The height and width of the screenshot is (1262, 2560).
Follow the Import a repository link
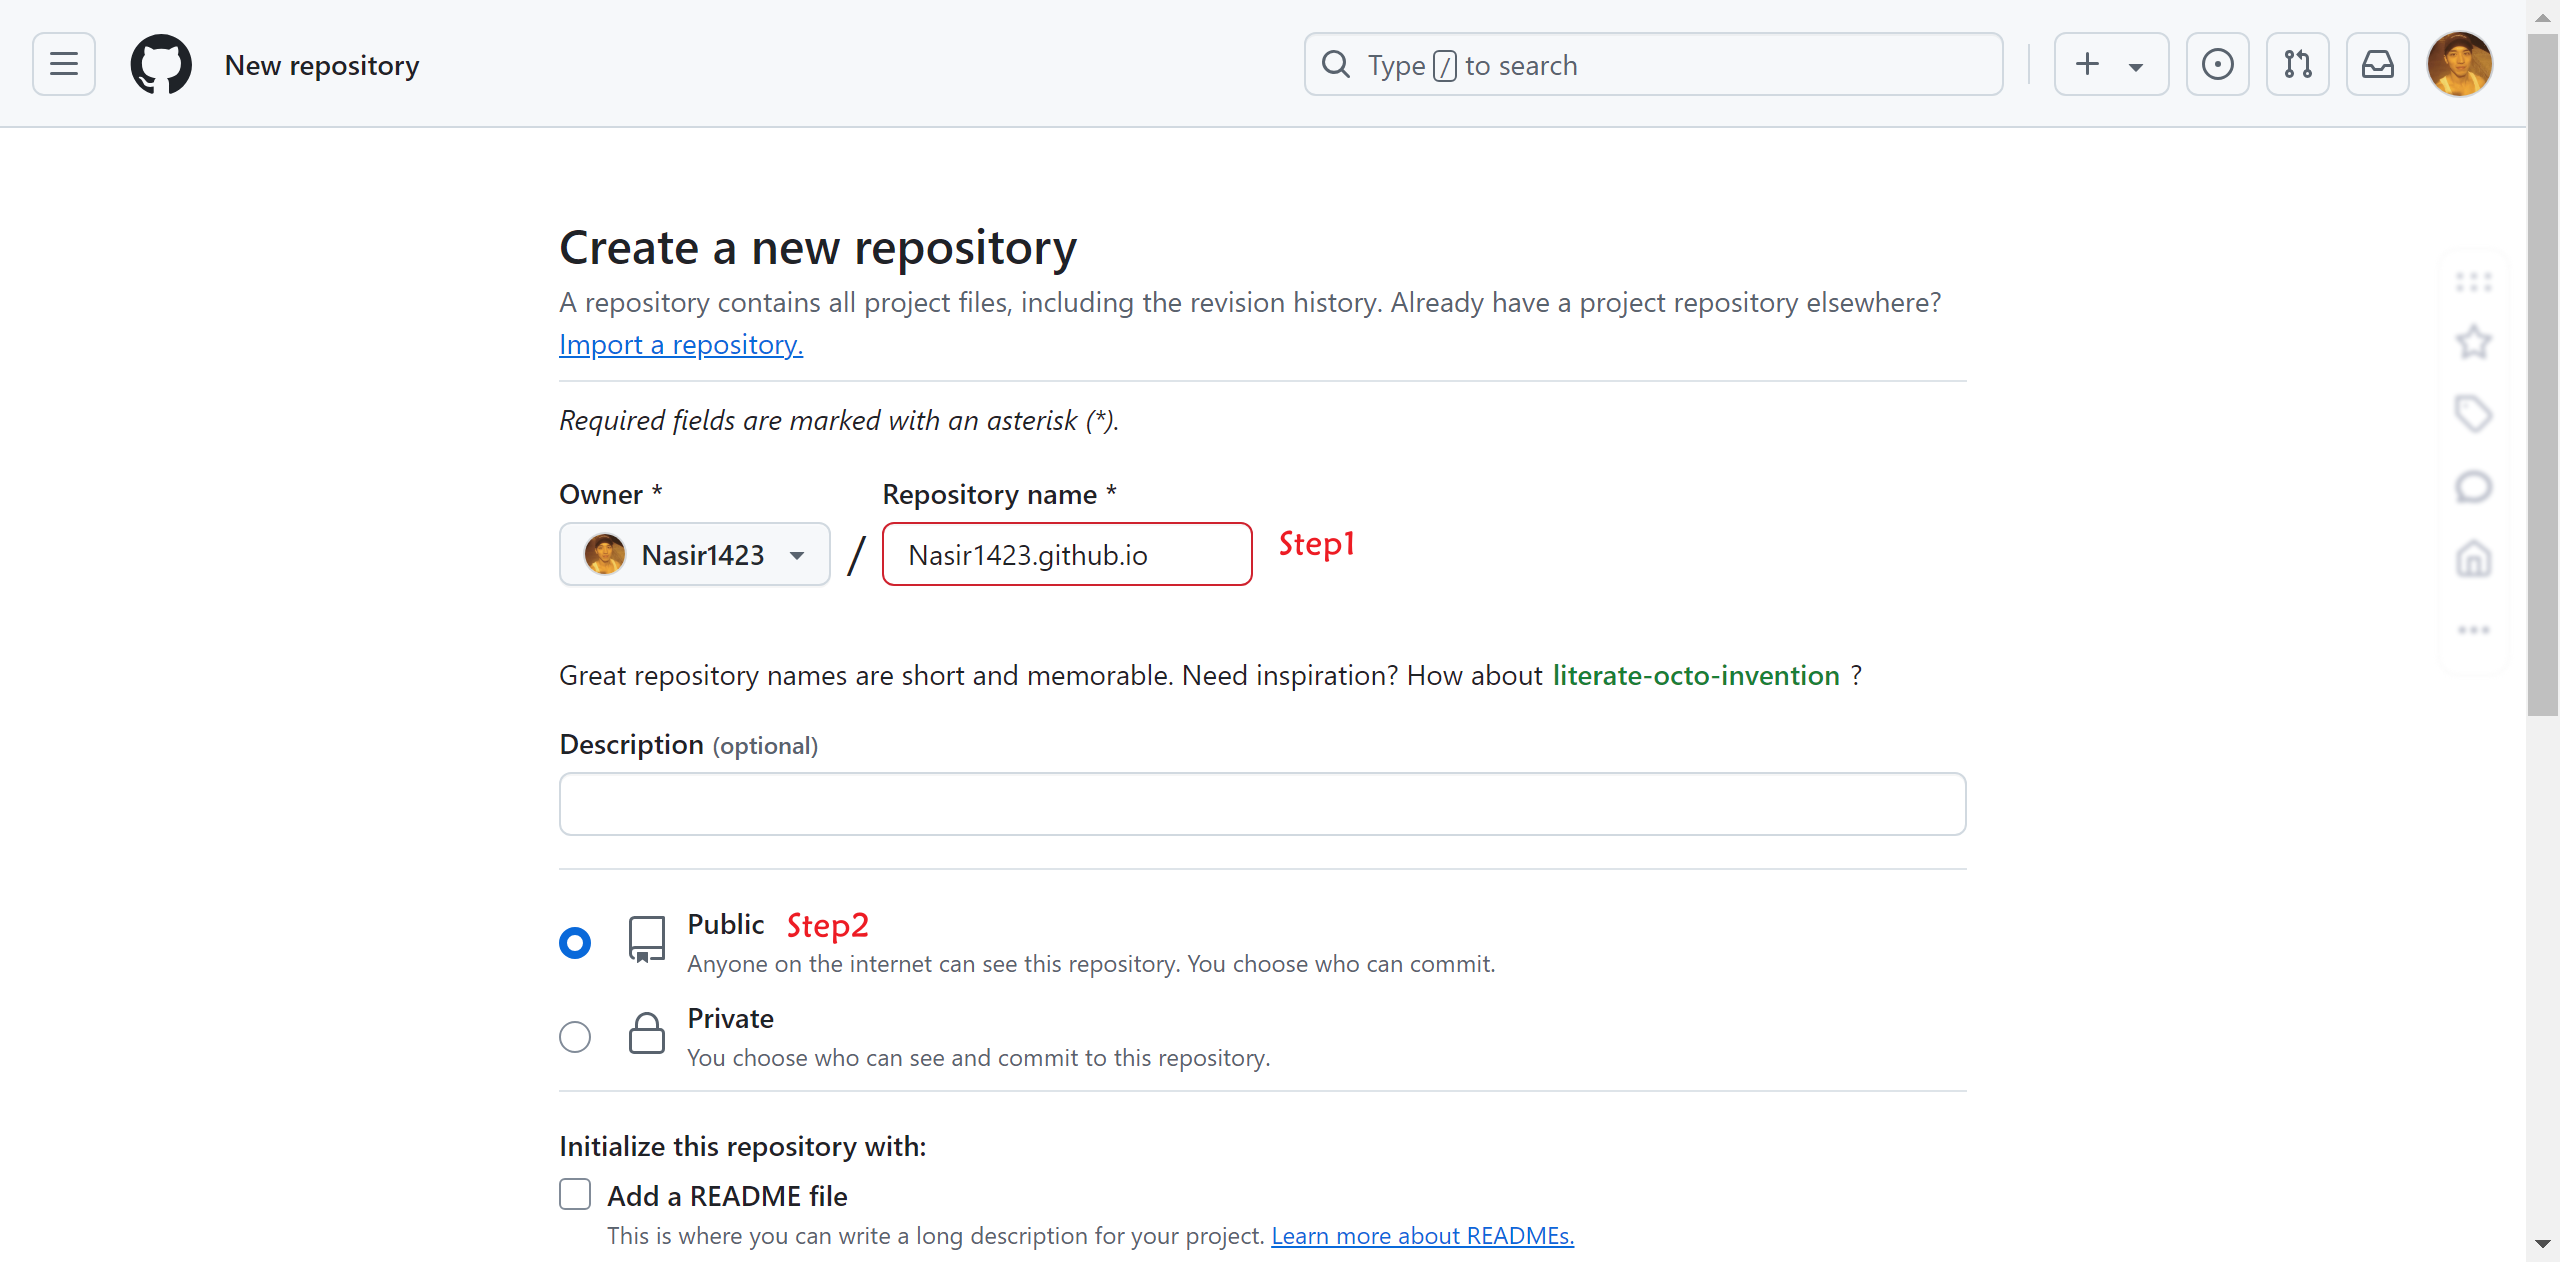(681, 344)
